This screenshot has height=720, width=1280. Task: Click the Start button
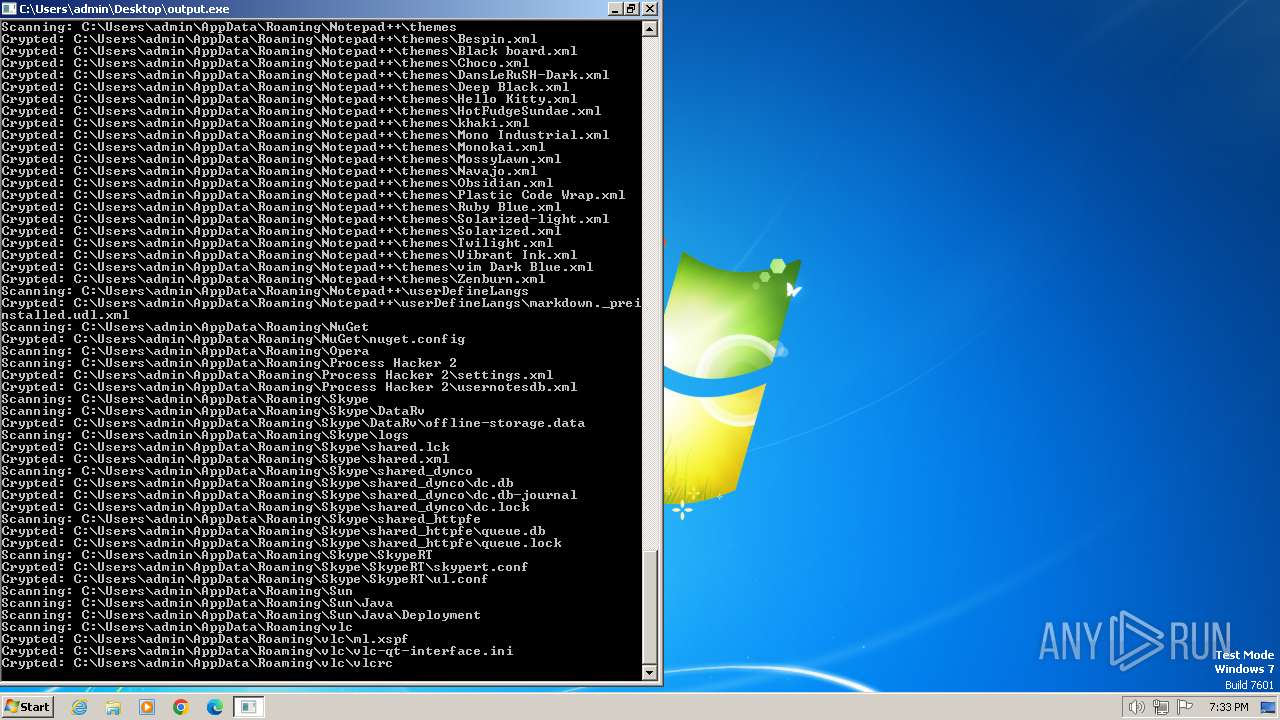(27, 707)
